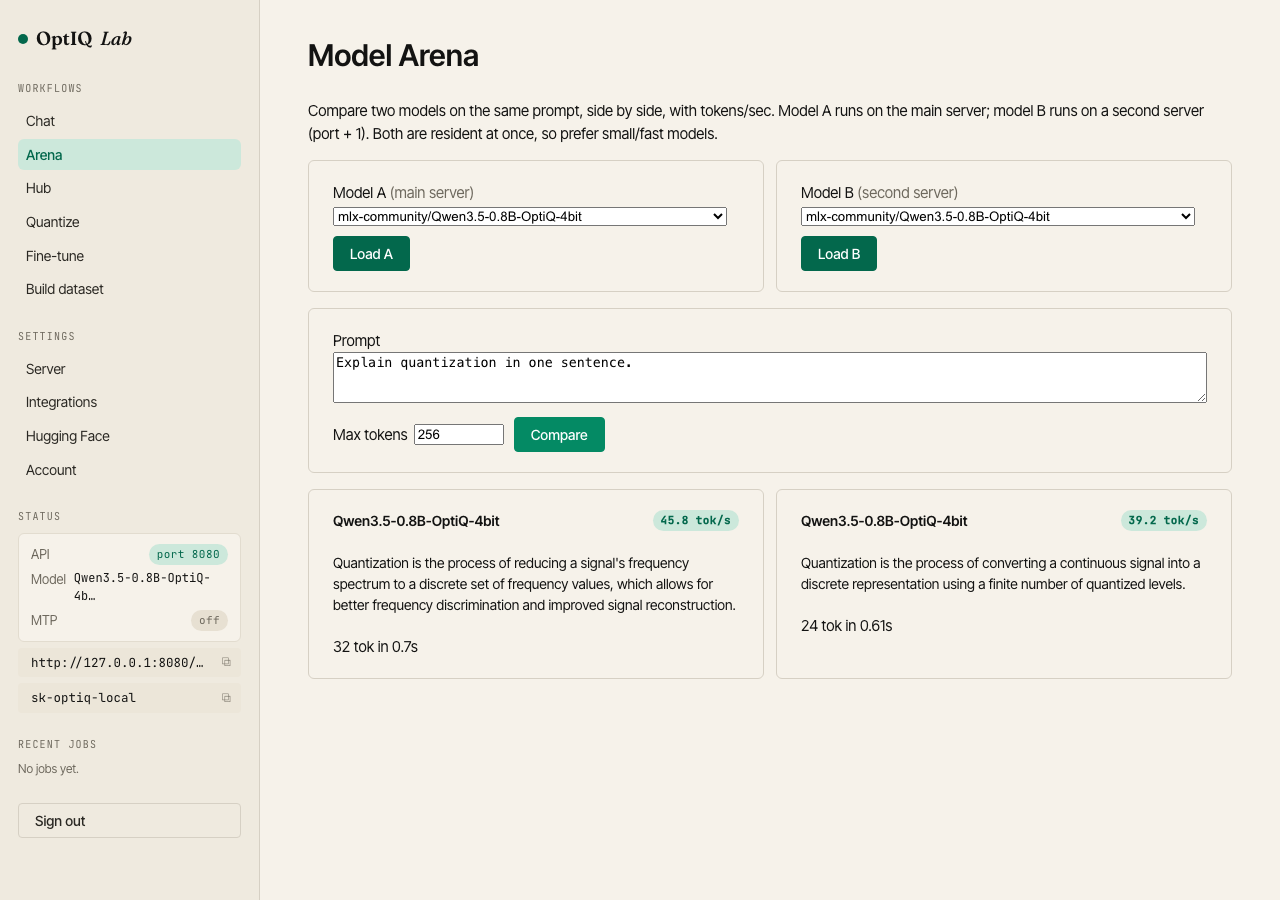
Task: Load model B
Action: pos(839,254)
